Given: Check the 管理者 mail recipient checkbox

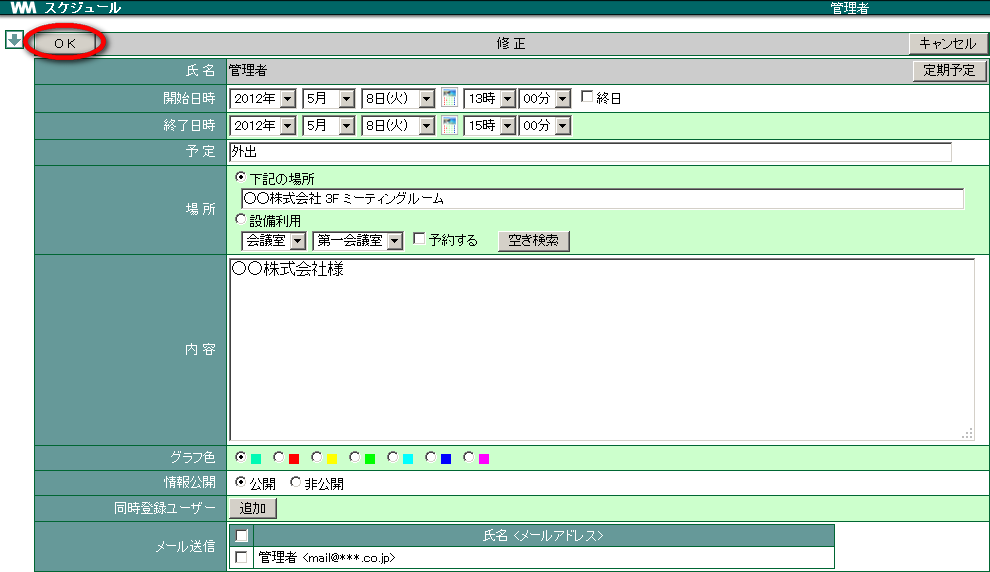Looking at the screenshot, I should point(241,557).
